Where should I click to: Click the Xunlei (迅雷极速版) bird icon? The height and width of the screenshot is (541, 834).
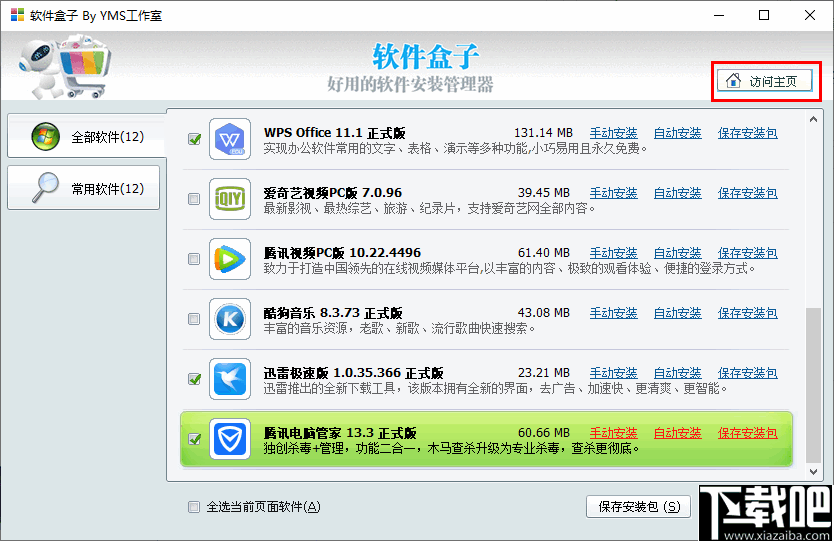pyautogui.click(x=230, y=379)
